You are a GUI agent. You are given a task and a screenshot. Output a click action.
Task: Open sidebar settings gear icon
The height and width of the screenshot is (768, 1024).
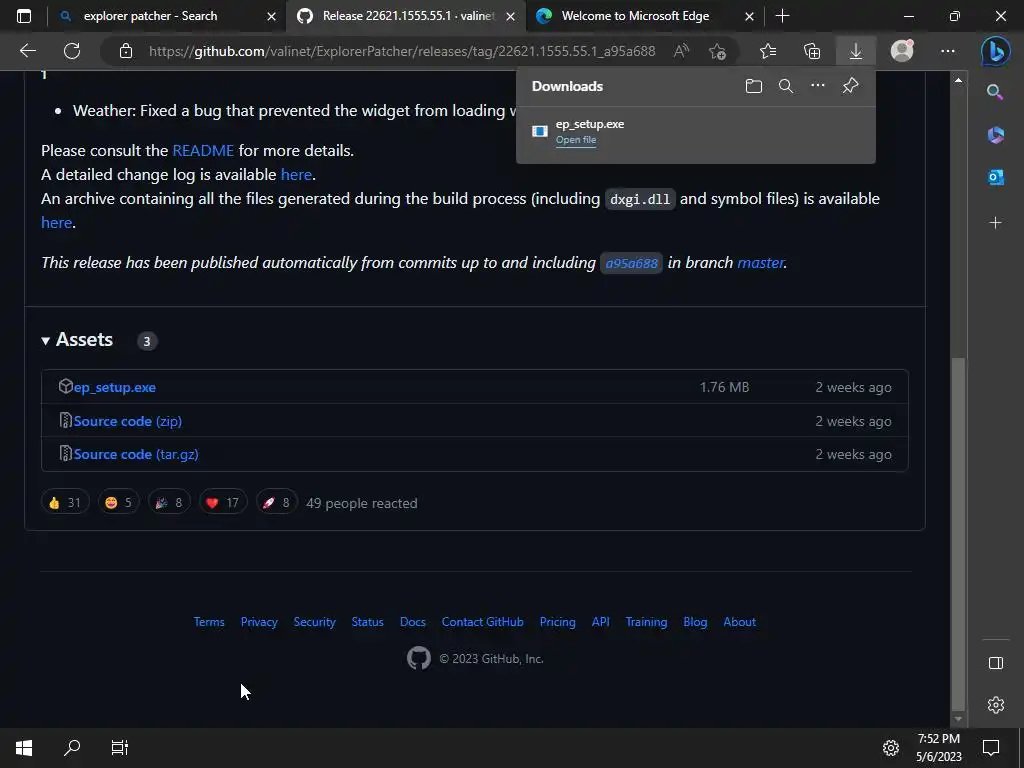[995, 705]
